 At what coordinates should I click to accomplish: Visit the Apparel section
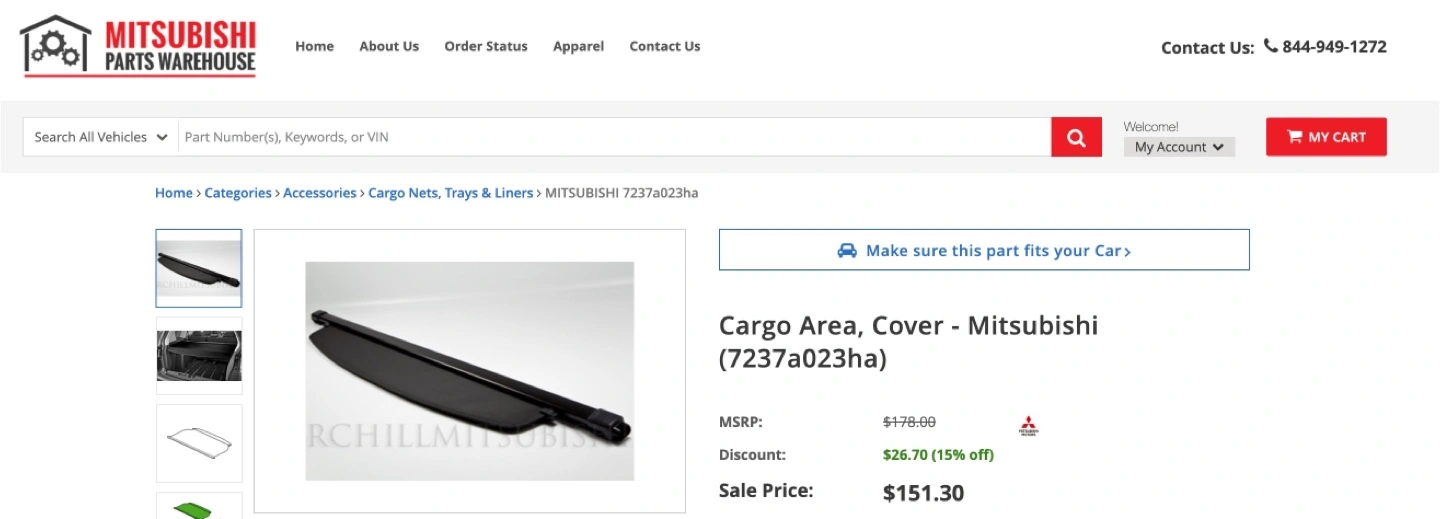point(578,46)
